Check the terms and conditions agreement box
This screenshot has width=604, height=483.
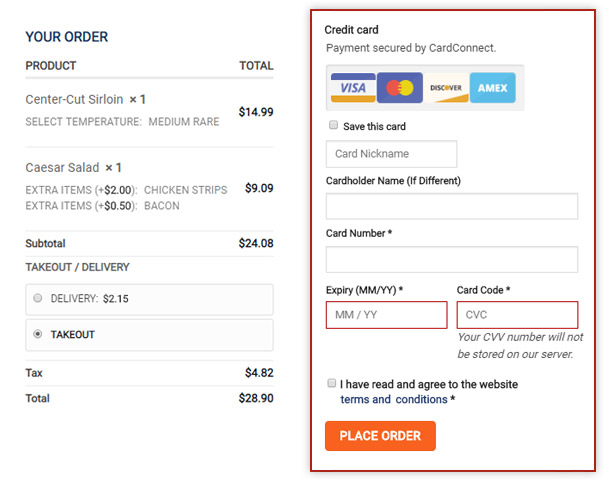[x=331, y=383]
